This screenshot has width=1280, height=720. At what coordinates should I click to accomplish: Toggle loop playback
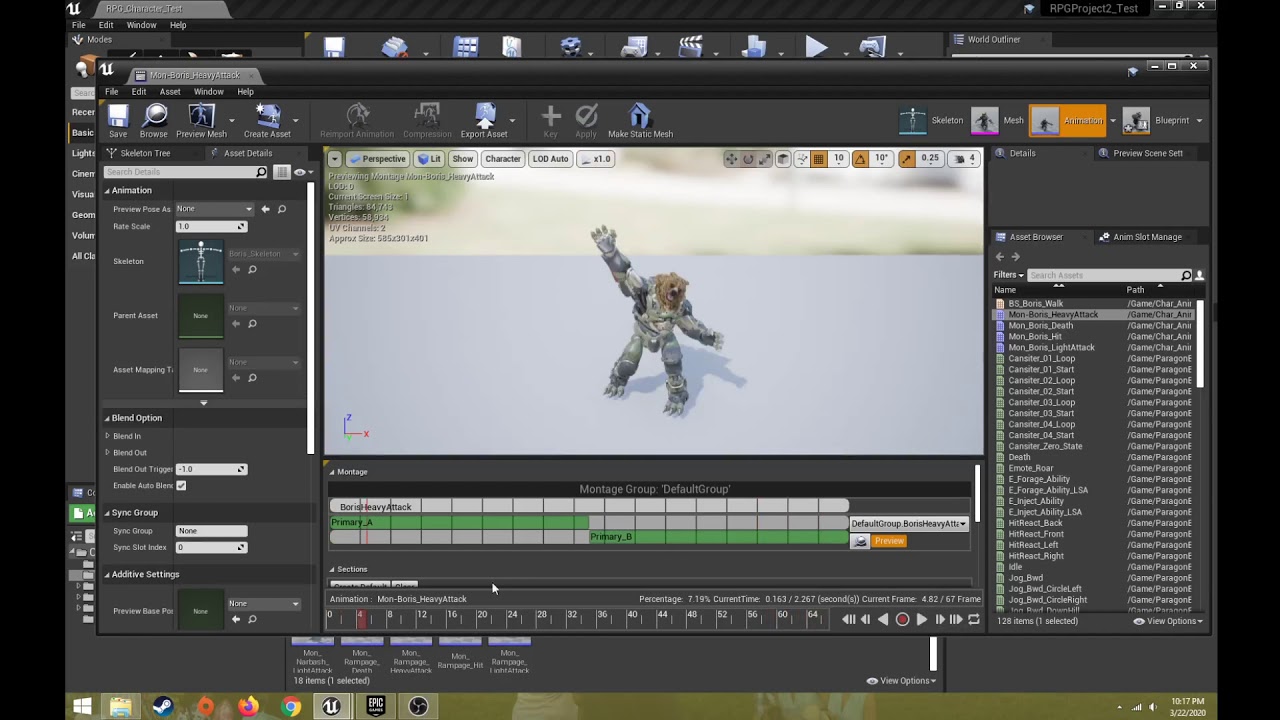coord(974,620)
